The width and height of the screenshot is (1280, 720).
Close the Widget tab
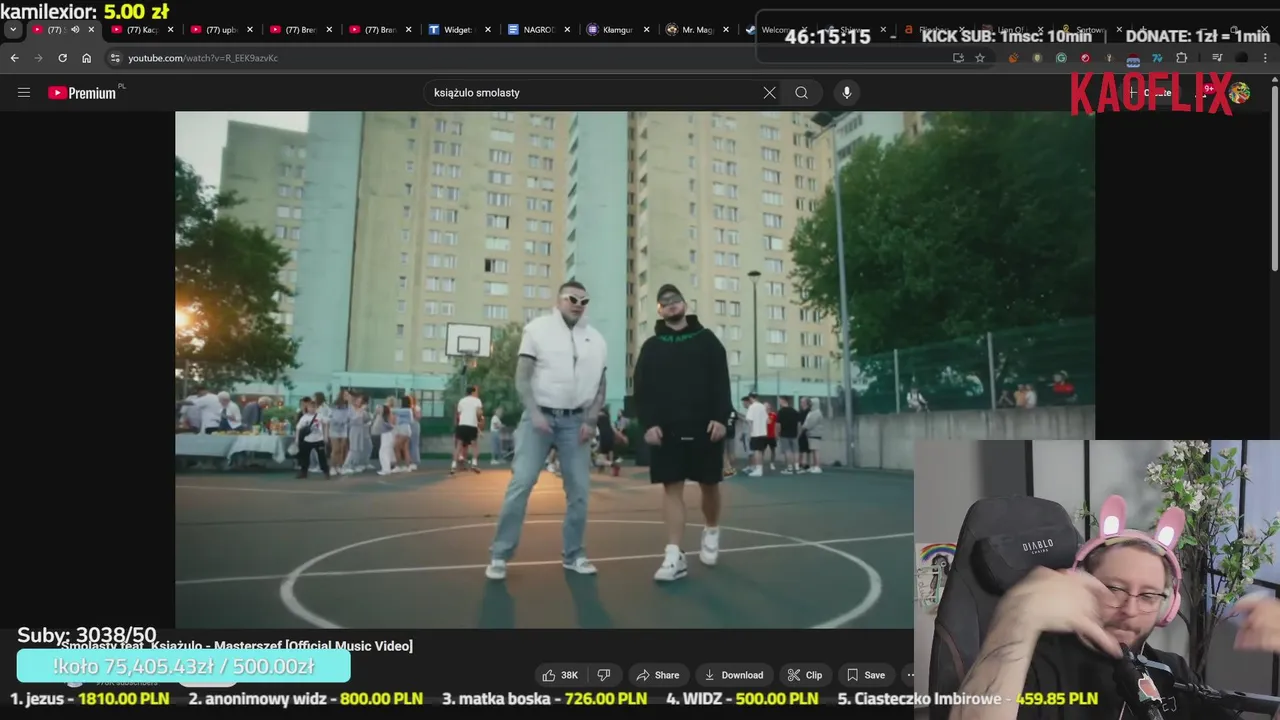point(488,30)
